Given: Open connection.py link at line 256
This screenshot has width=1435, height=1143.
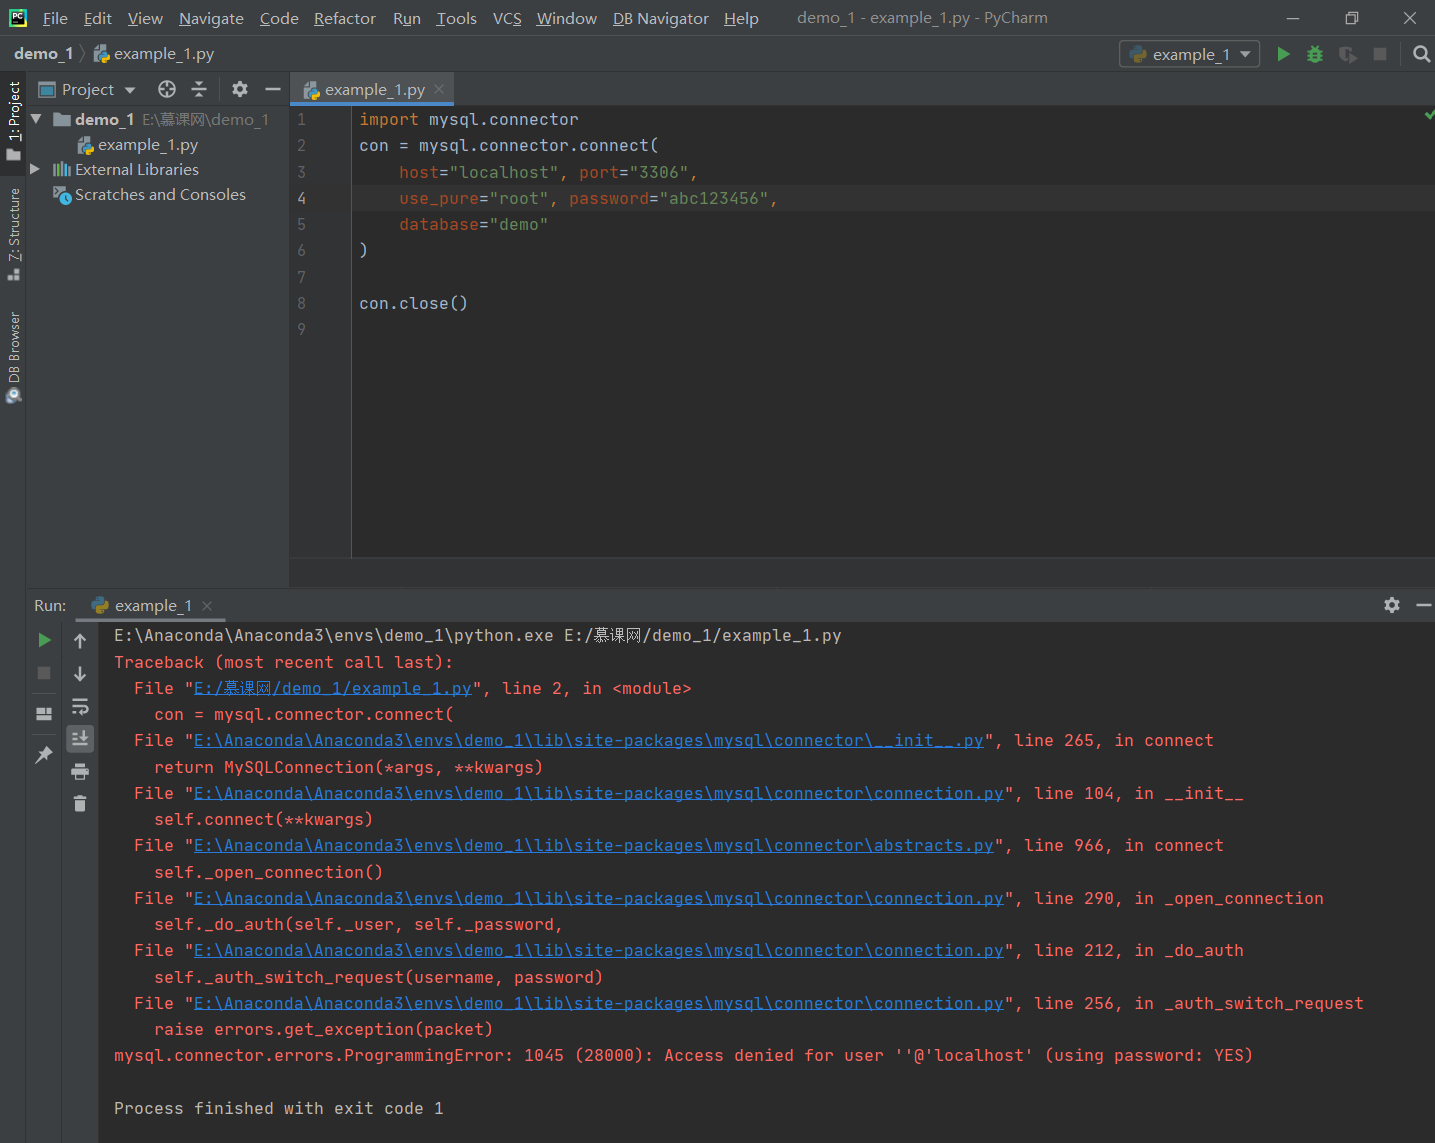Looking at the screenshot, I should pos(599,1003).
